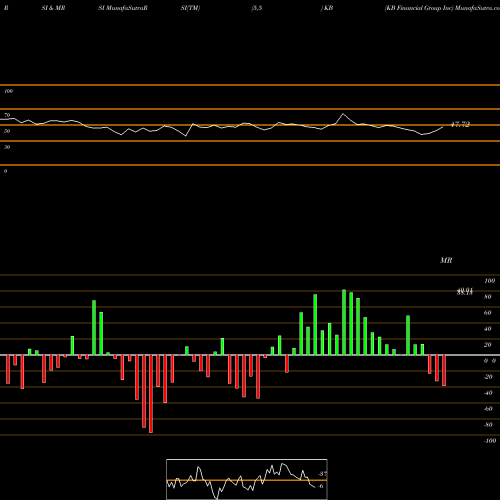Click the 'SI & MR' header label
The image size is (500, 500).
click(53, 8)
